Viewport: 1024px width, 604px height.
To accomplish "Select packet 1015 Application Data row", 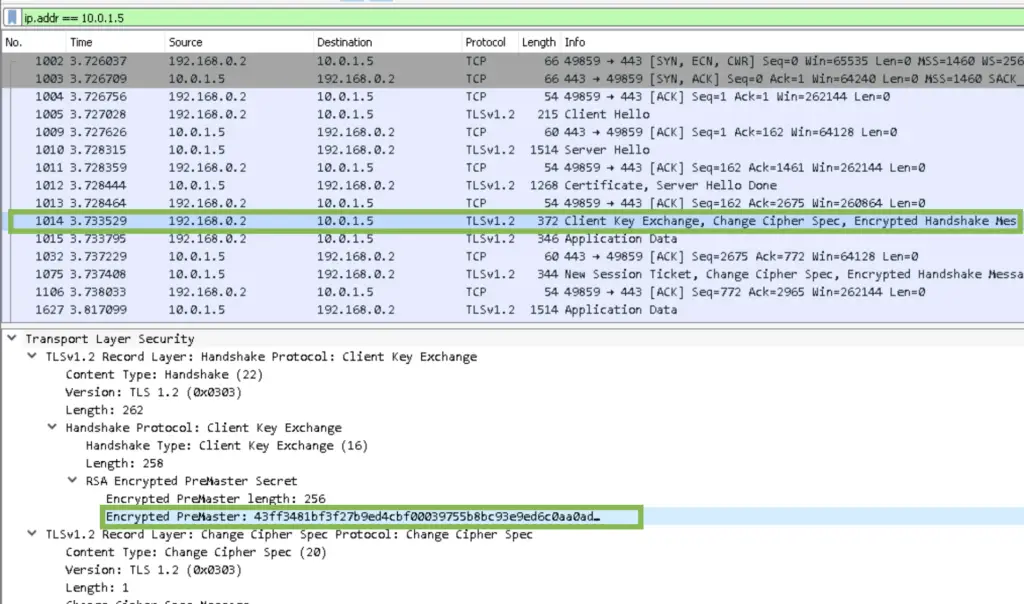I will (513, 238).
